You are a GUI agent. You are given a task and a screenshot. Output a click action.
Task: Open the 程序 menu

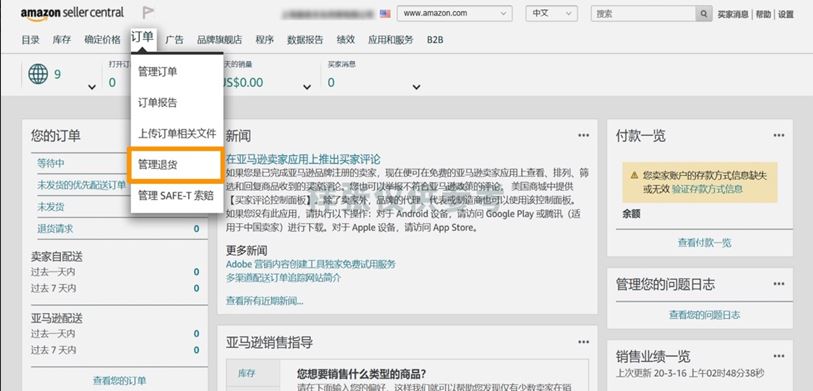tap(264, 39)
